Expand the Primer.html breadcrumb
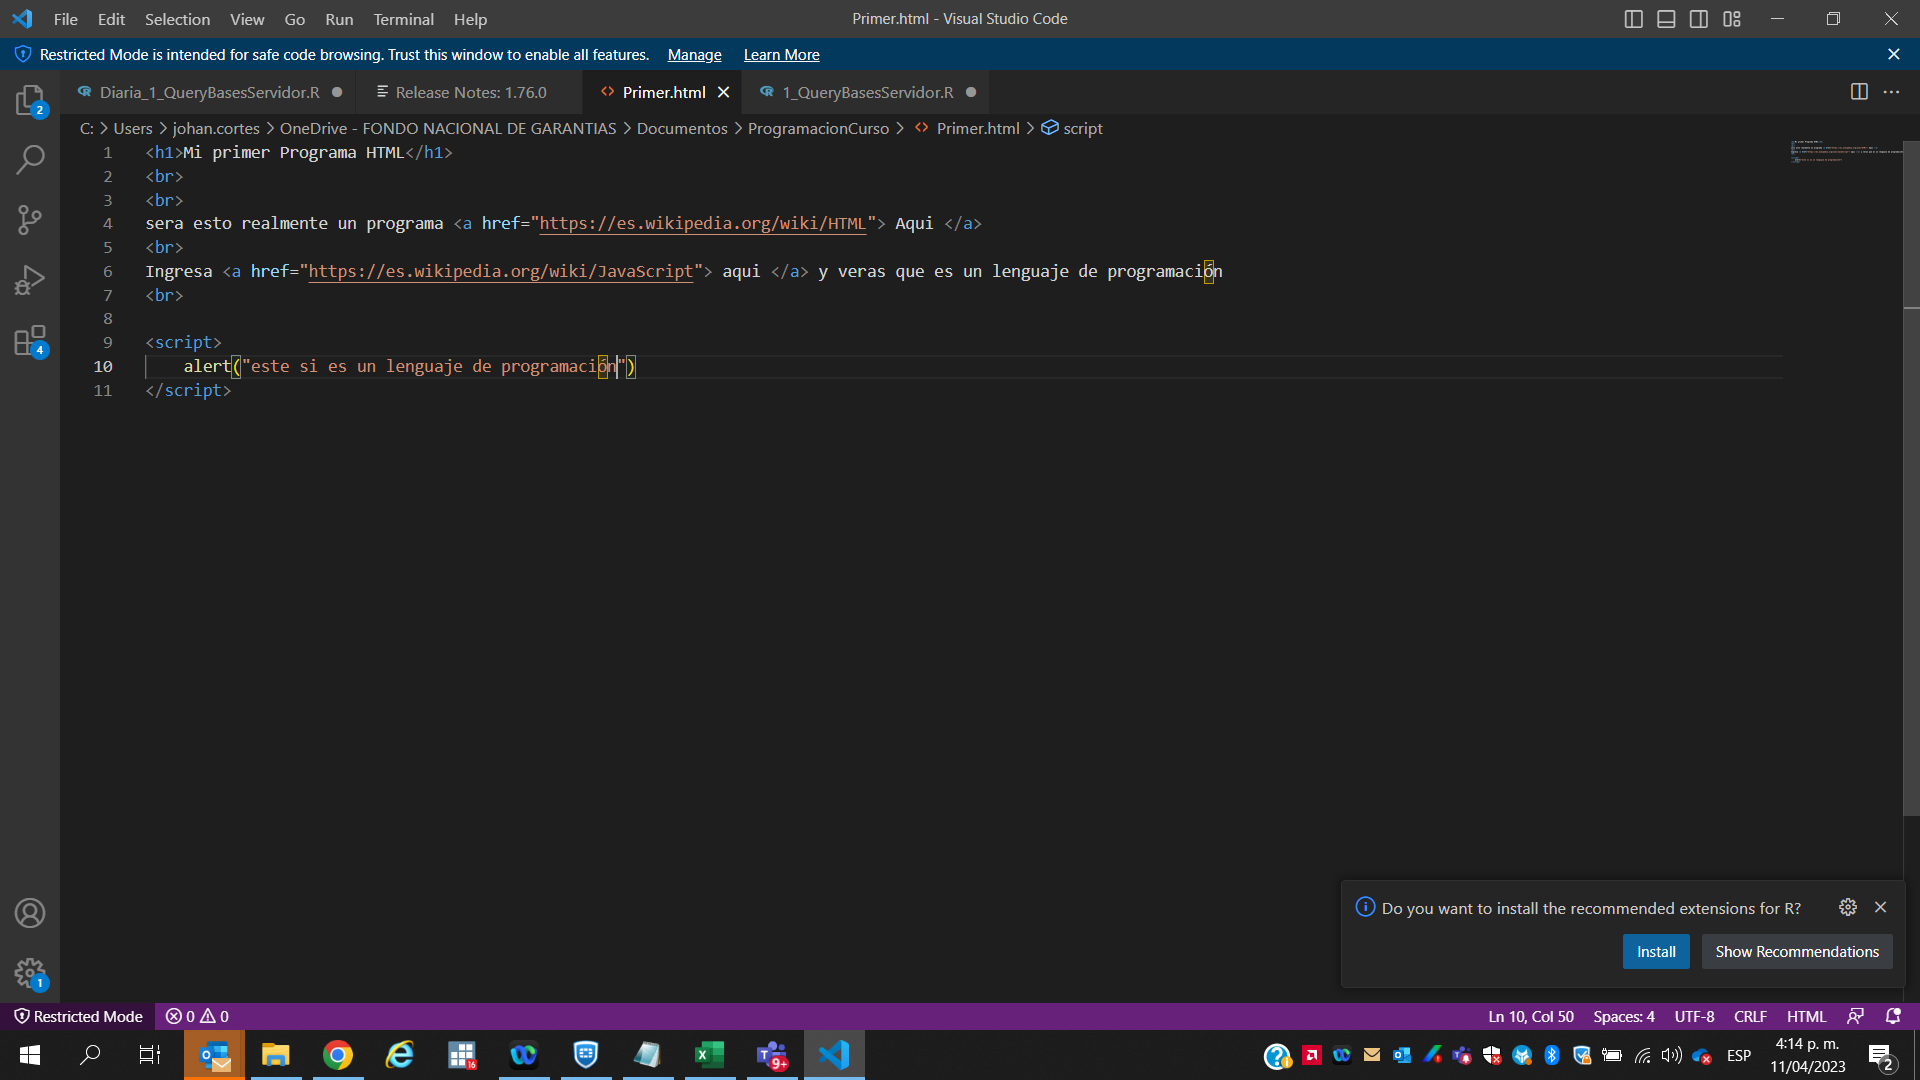Screen dimensions: 1920x1080 tap(967, 128)
